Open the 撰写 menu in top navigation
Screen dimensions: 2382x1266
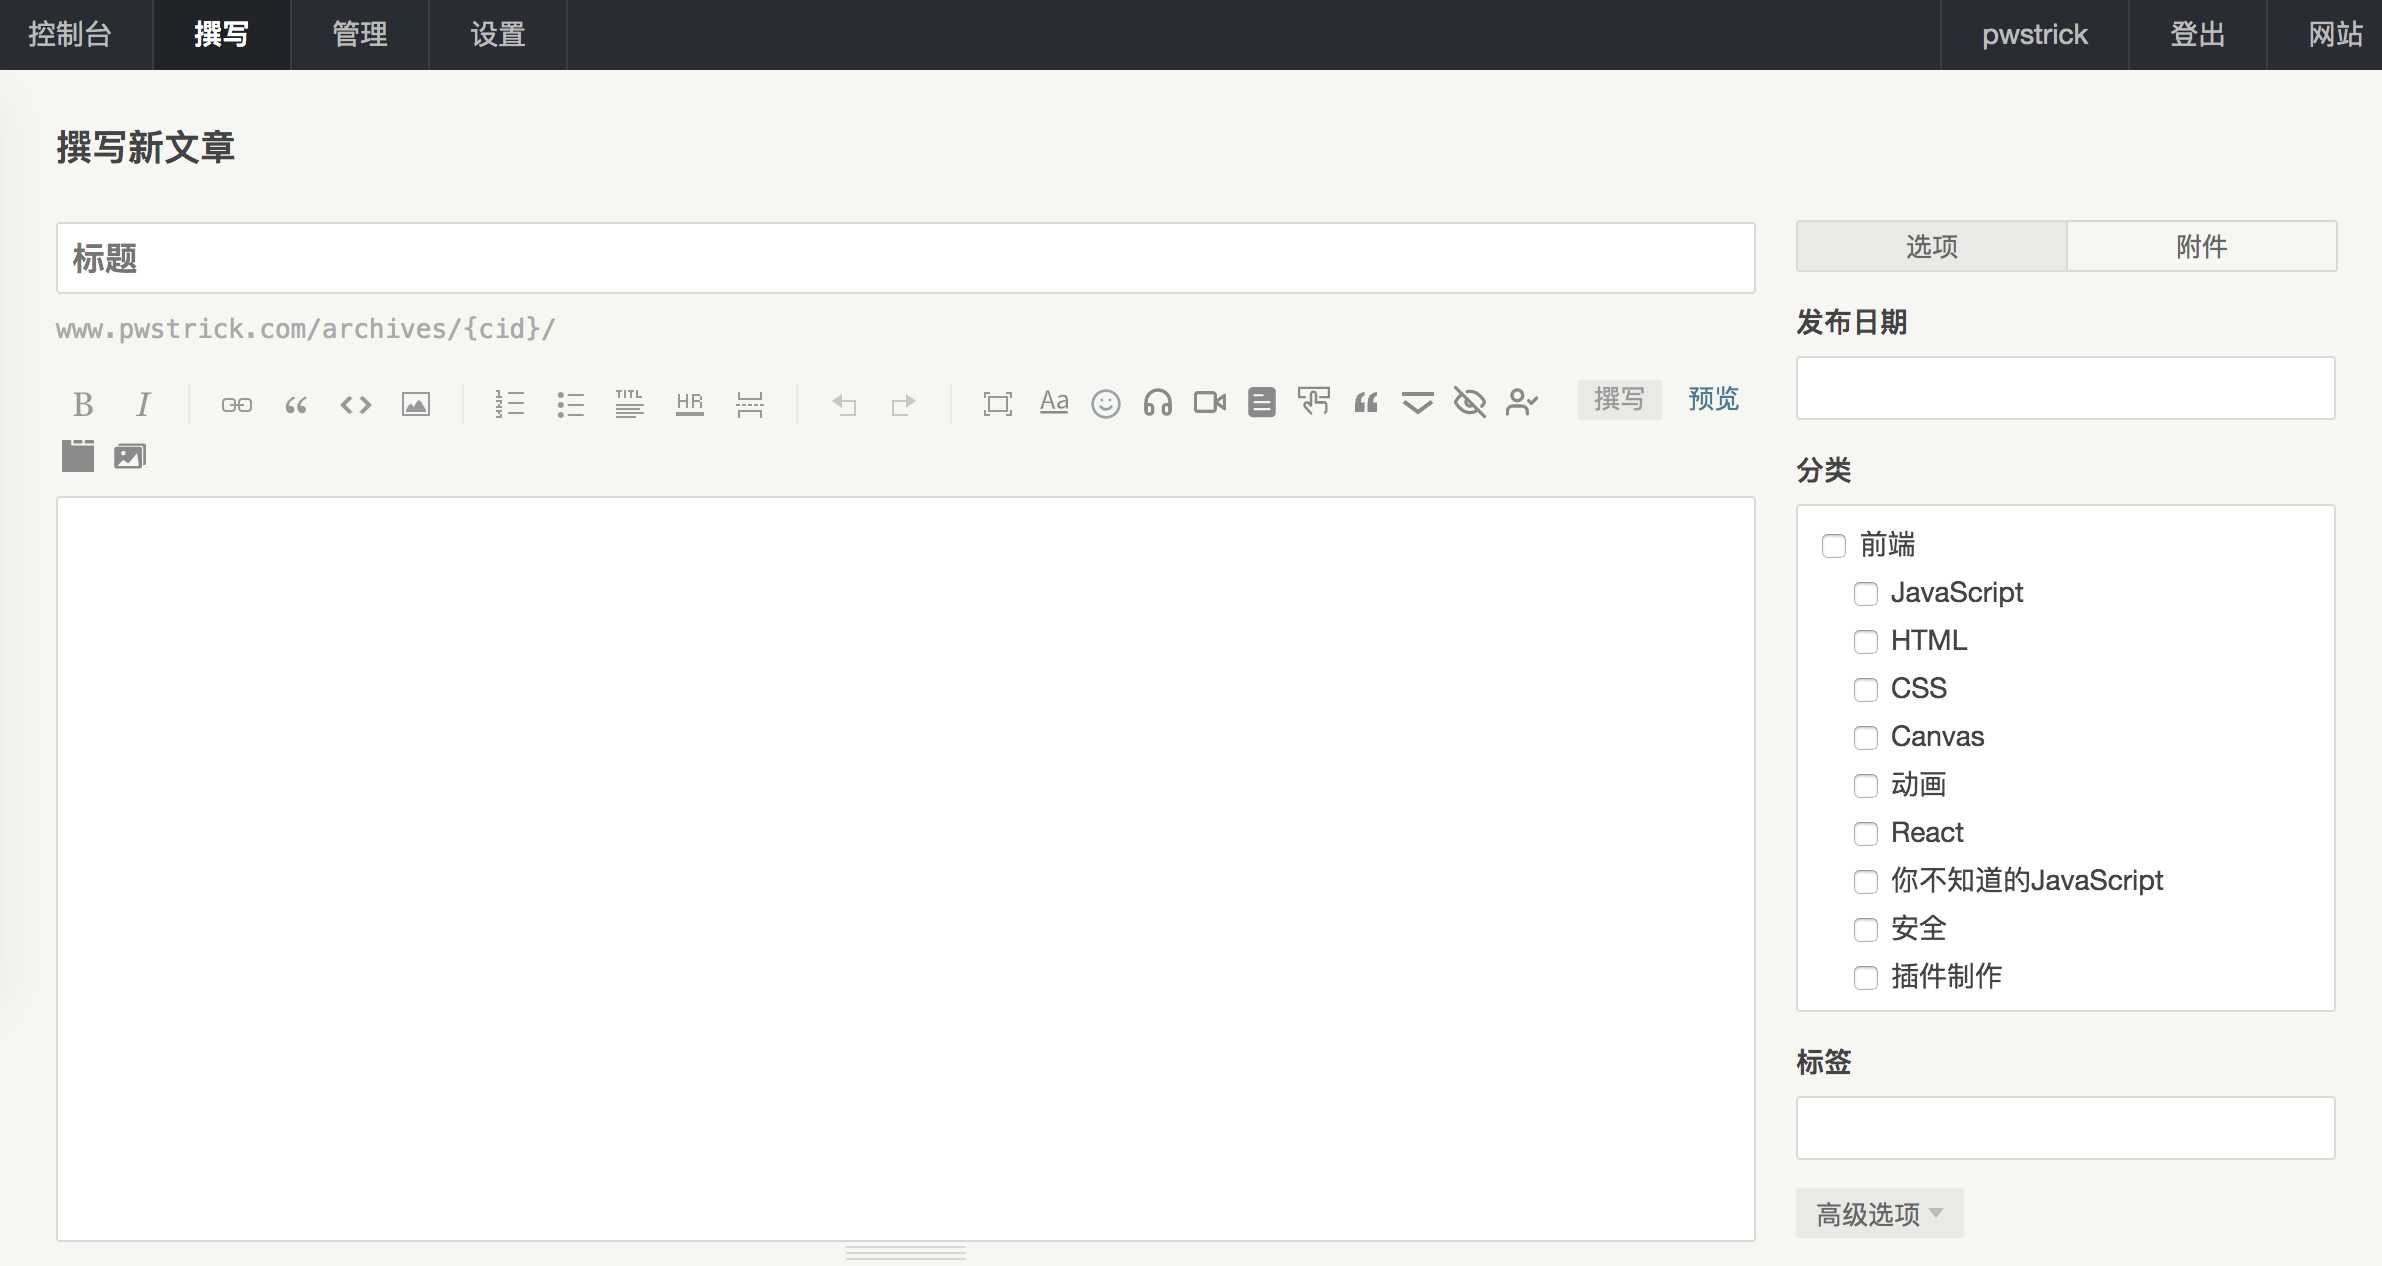(222, 34)
